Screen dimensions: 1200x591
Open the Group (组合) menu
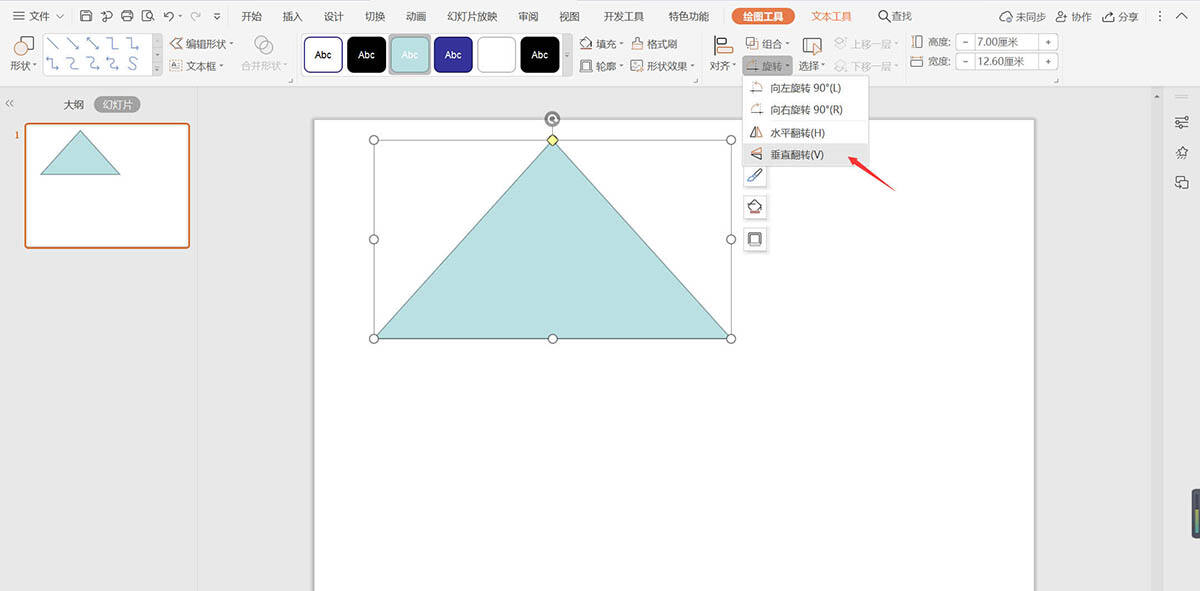click(768, 44)
